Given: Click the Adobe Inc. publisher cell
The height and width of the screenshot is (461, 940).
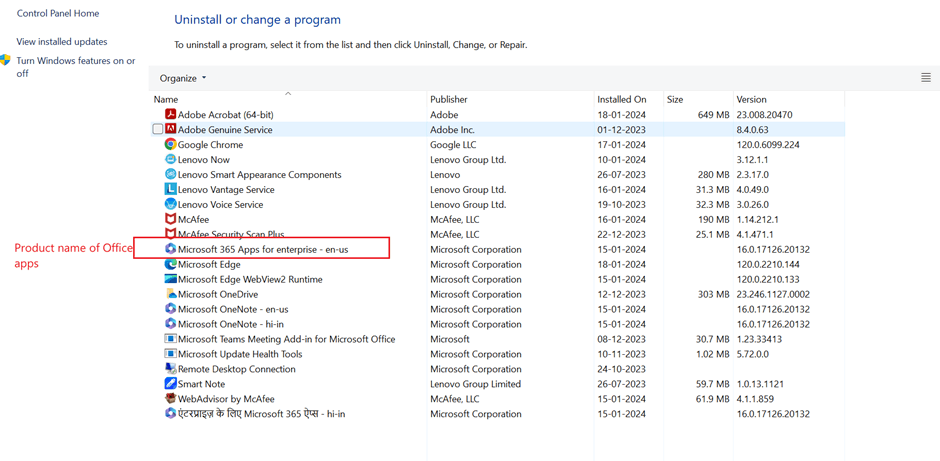Looking at the screenshot, I should (453, 129).
